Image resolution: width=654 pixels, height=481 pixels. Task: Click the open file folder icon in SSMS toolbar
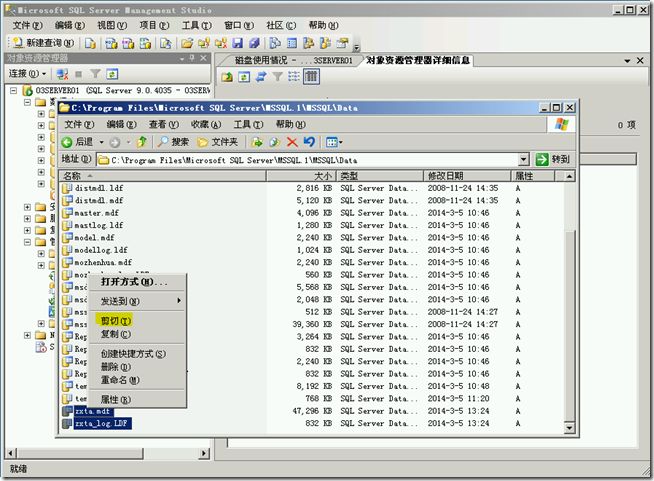[x=187, y=43]
